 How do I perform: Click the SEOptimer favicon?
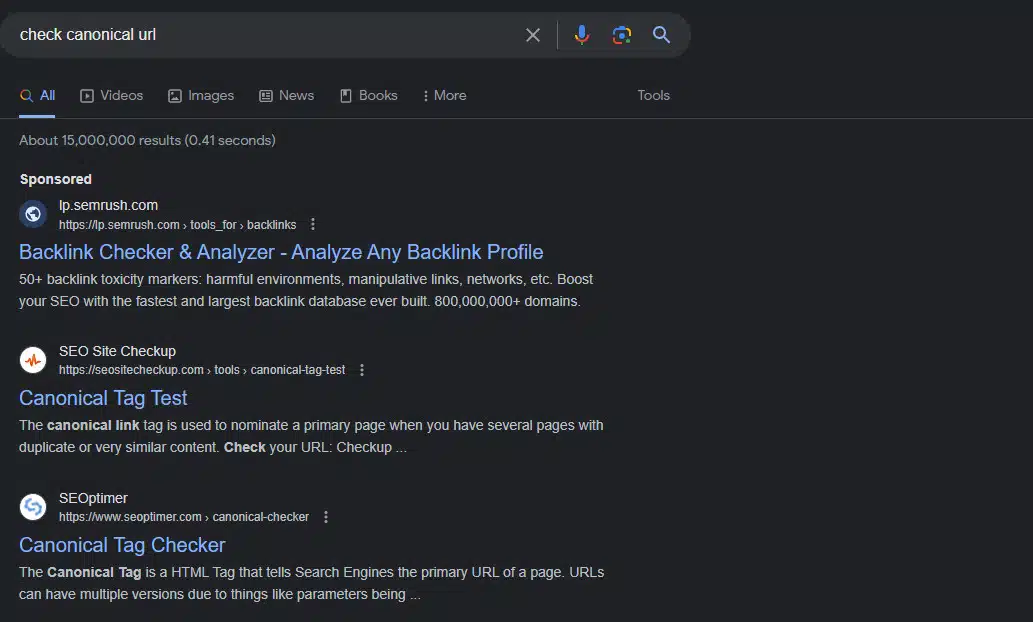click(x=33, y=507)
